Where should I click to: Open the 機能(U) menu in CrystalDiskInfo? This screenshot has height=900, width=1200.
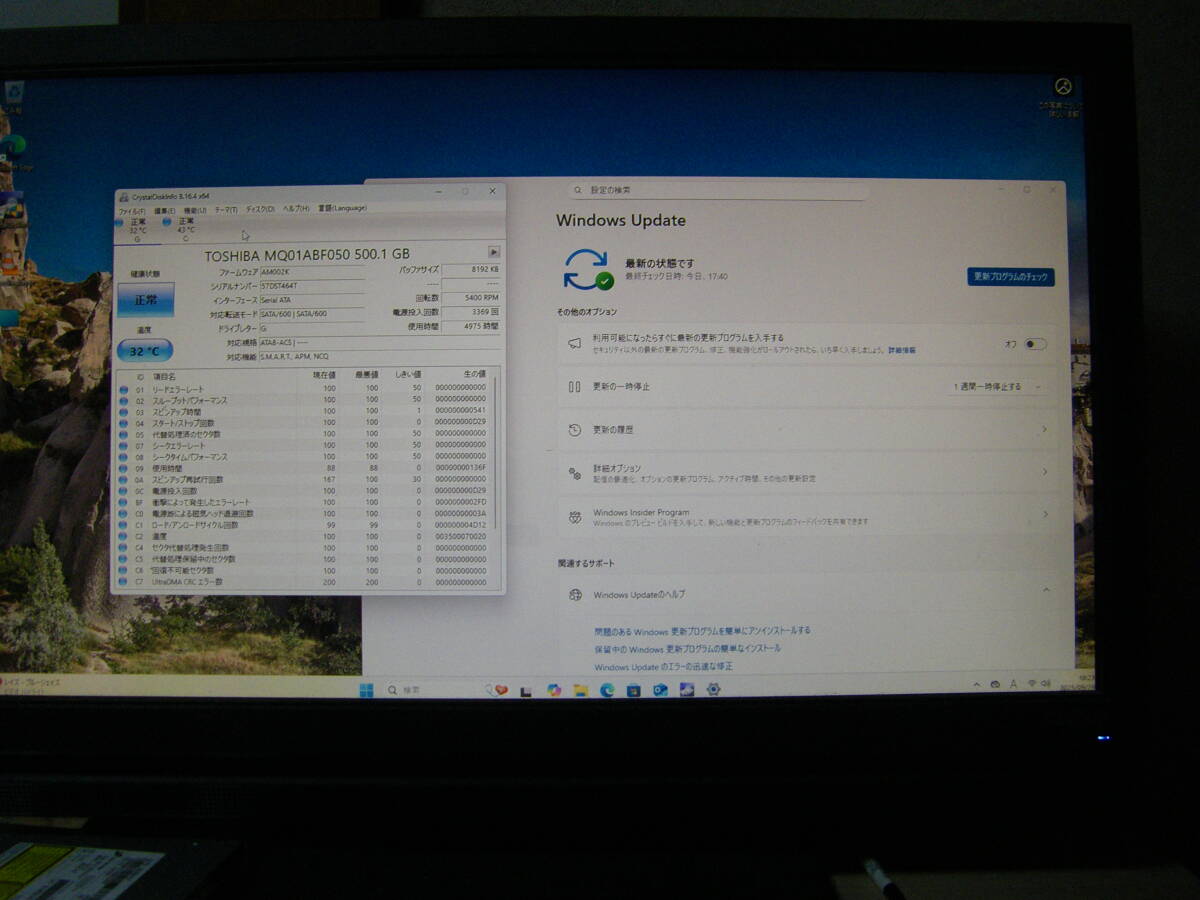[x=195, y=210]
